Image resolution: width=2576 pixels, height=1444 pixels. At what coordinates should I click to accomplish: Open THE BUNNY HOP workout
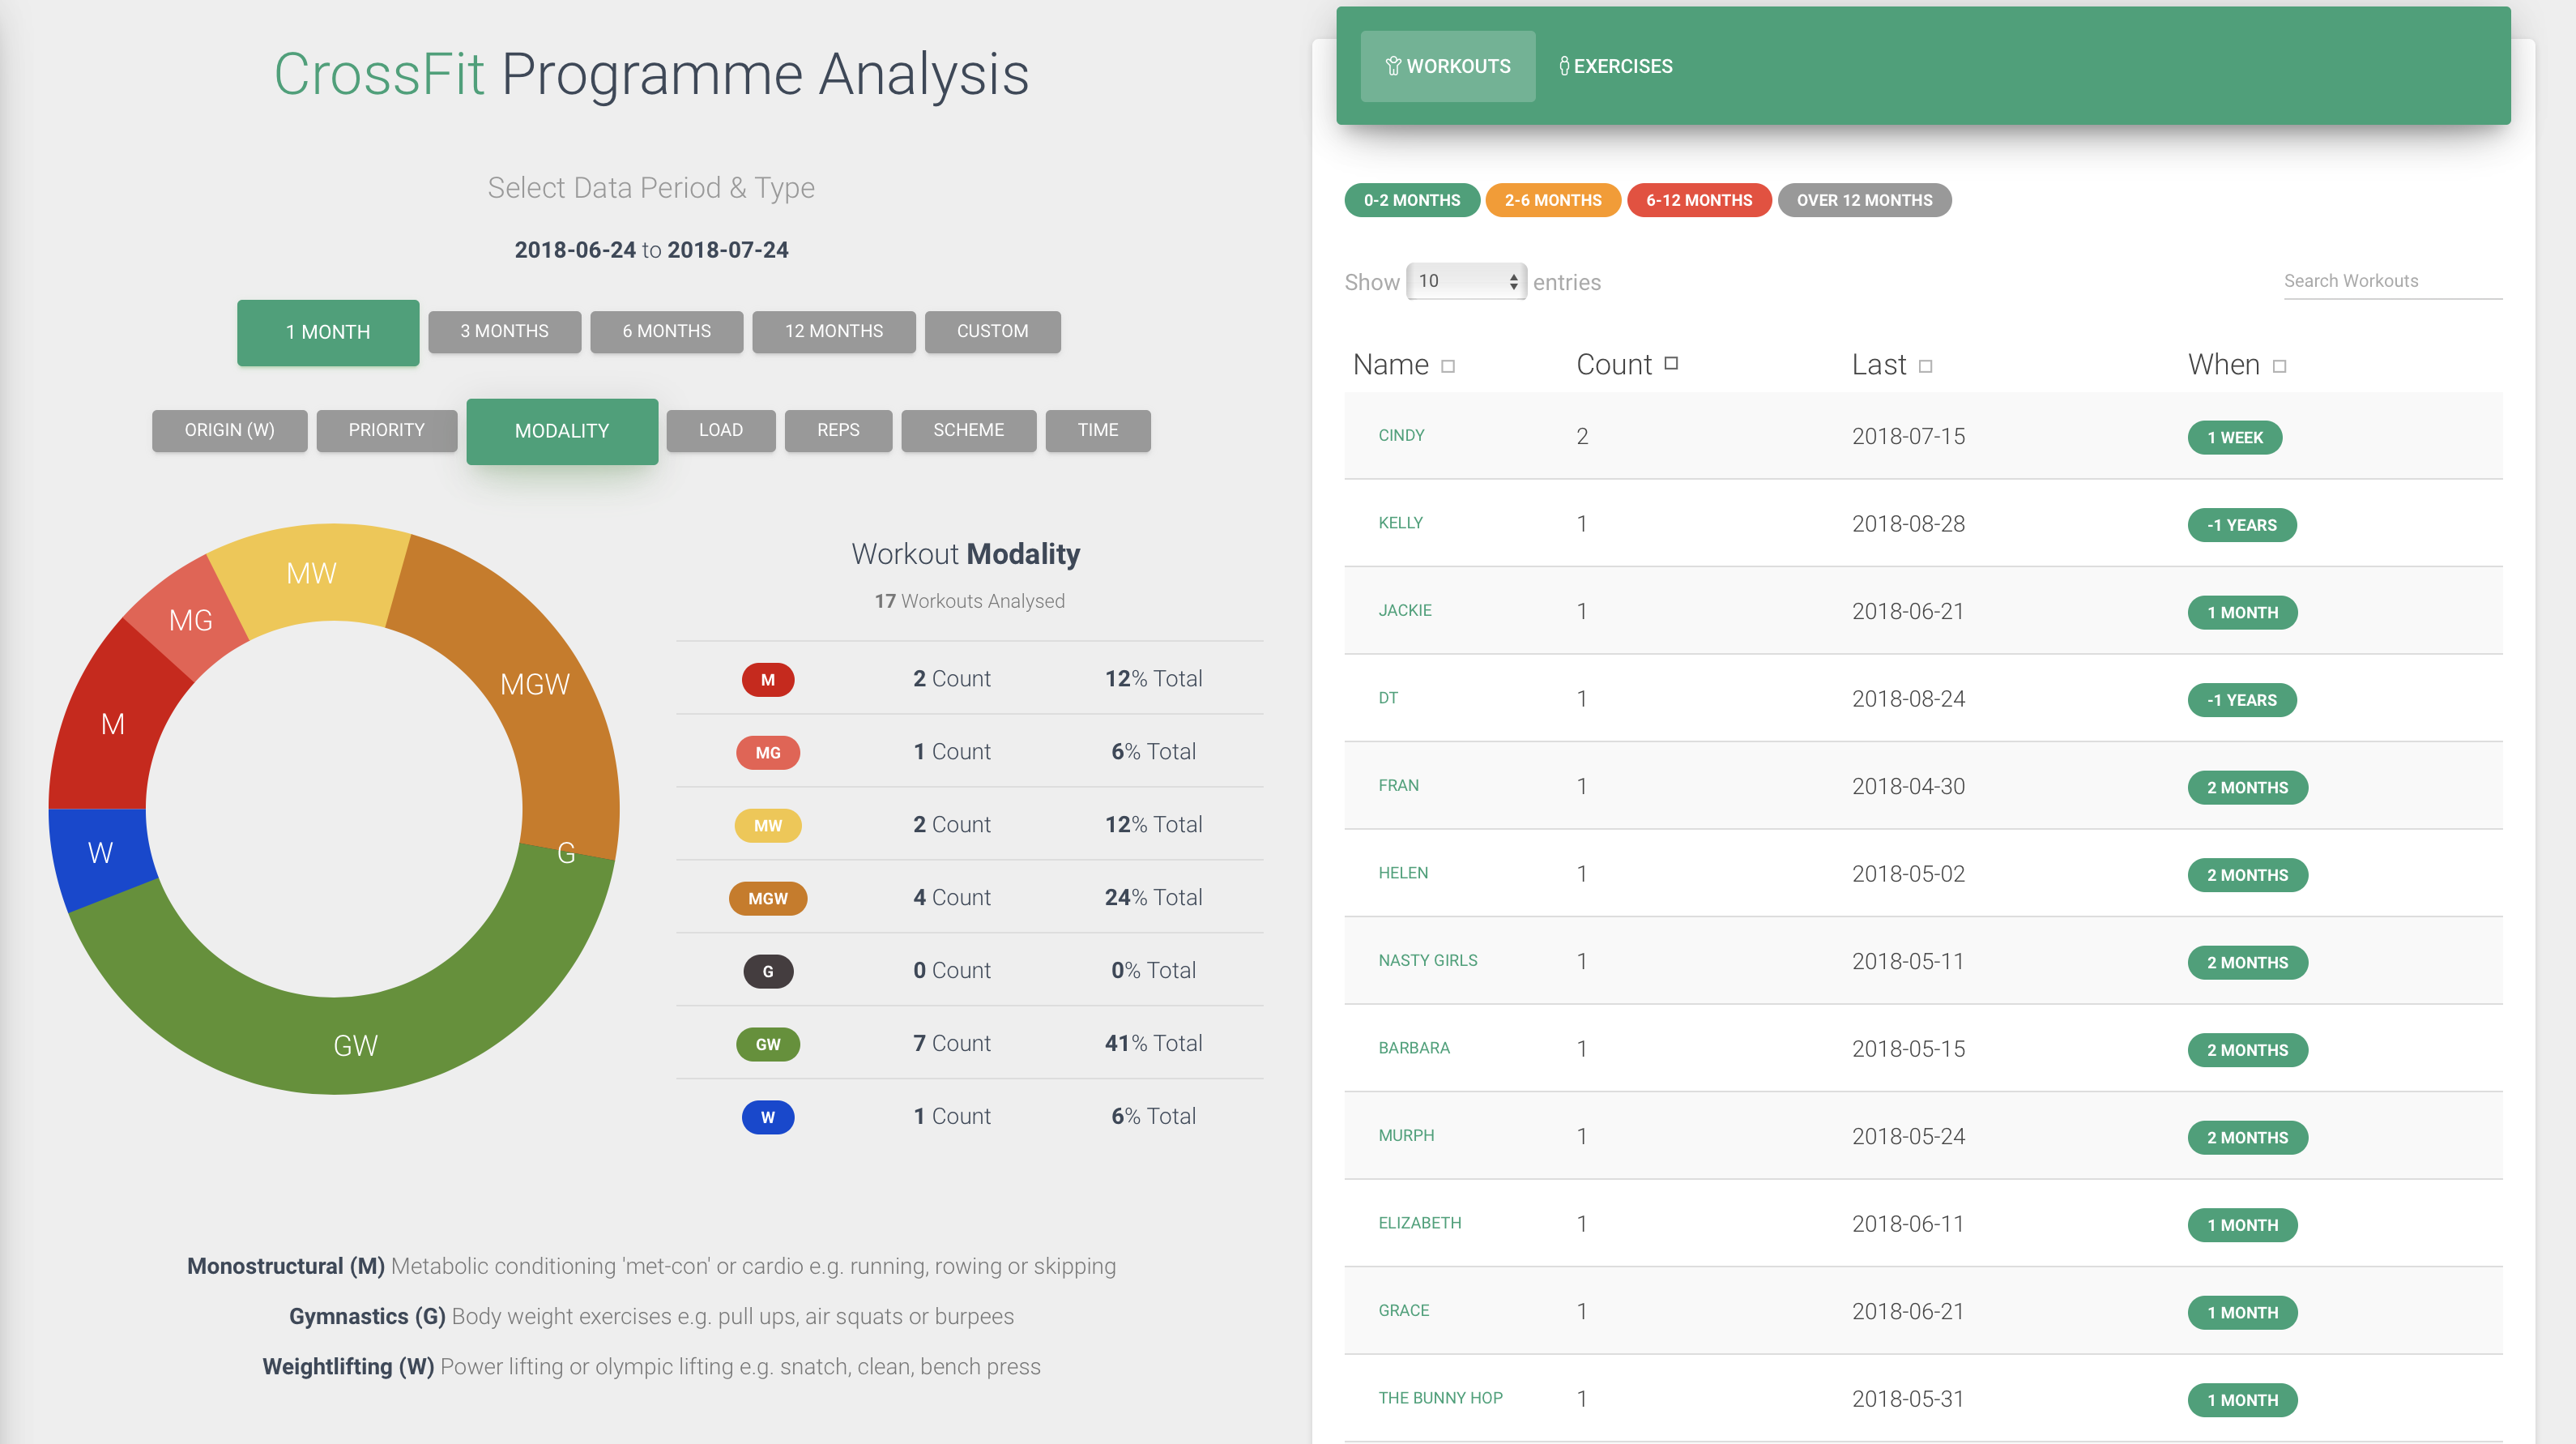(1440, 1398)
